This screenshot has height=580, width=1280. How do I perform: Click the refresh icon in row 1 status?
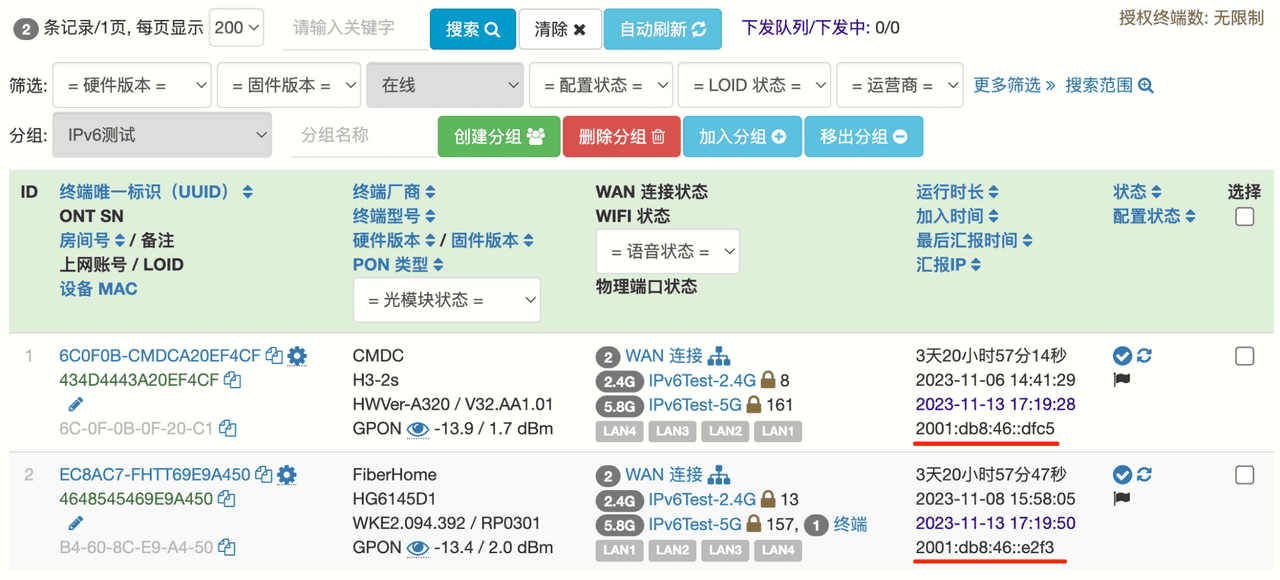1144,356
